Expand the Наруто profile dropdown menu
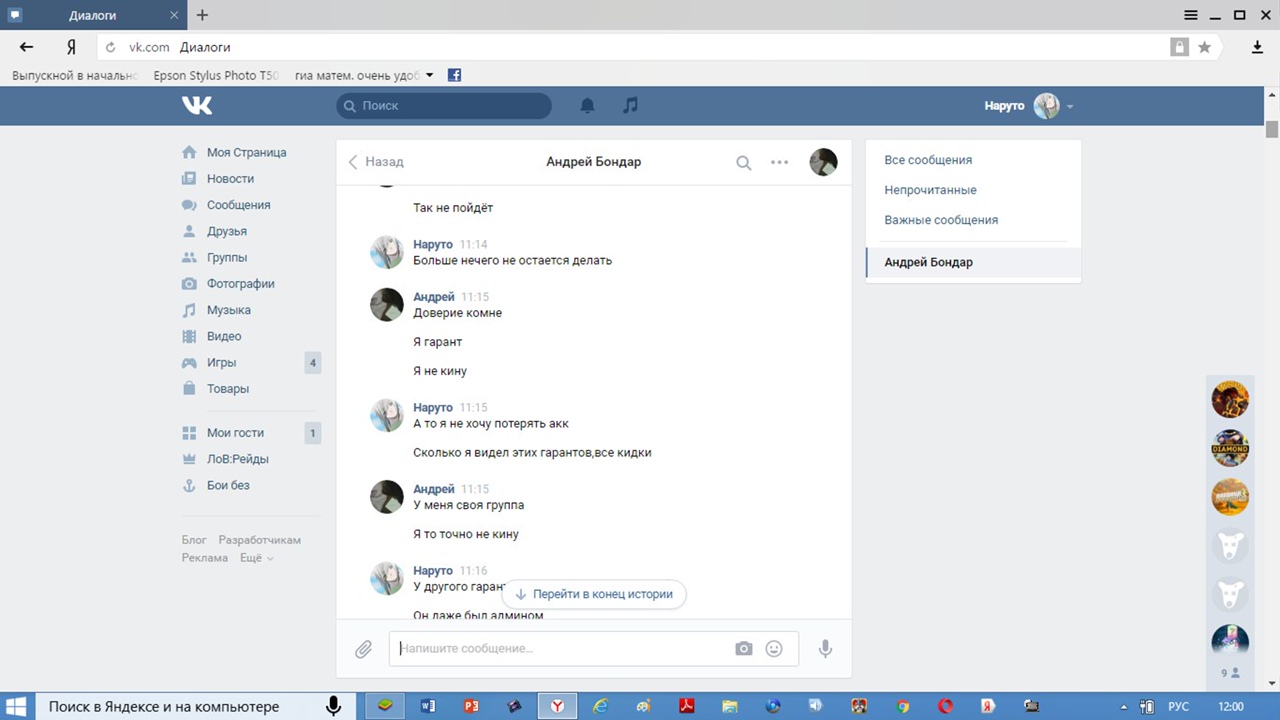The width and height of the screenshot is (1280, 720). 1069,106
